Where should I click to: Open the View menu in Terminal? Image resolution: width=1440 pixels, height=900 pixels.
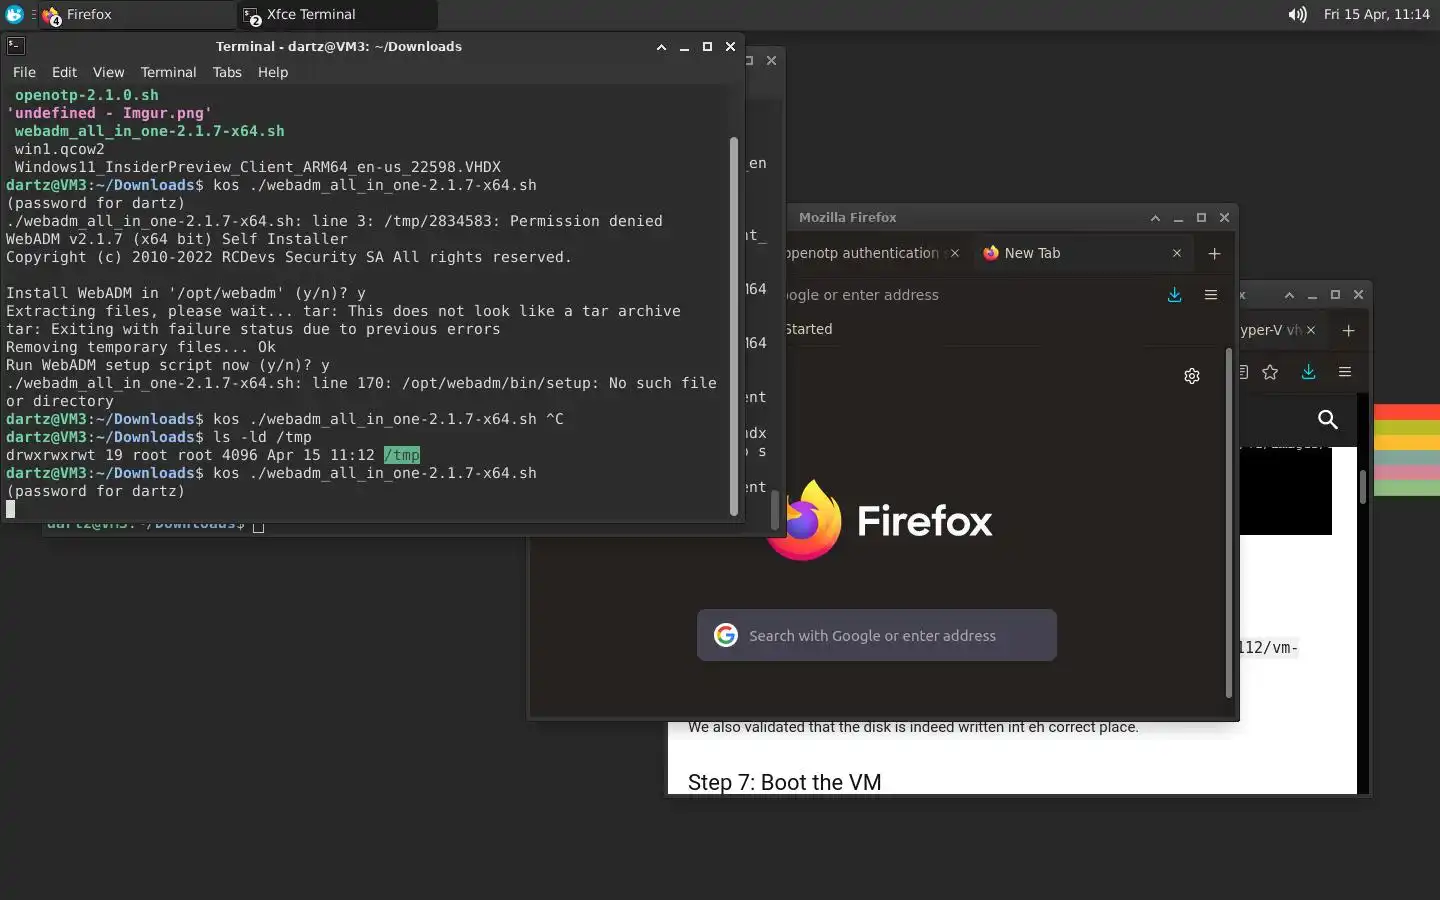(x=108, y=72)
